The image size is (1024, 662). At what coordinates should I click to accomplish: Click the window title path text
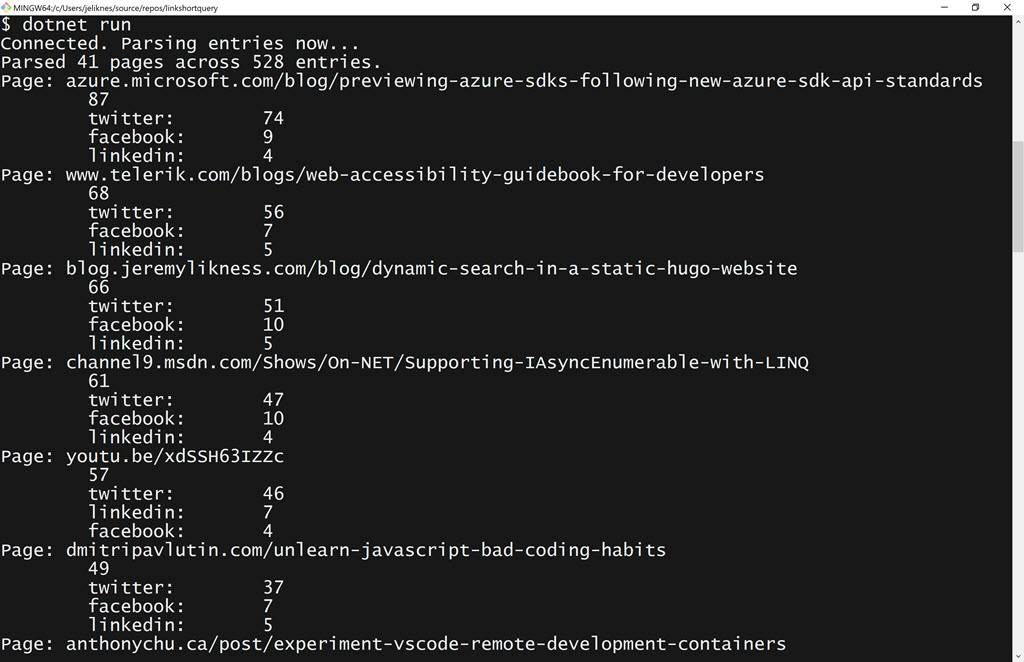click(x=116, y=7)
